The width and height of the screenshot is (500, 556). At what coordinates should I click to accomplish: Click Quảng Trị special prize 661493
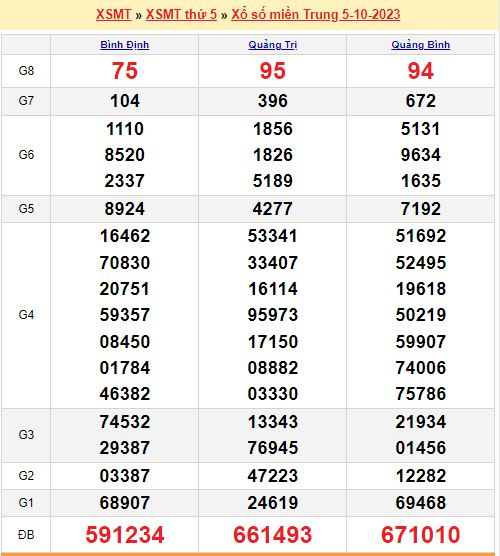click(273, 535)
